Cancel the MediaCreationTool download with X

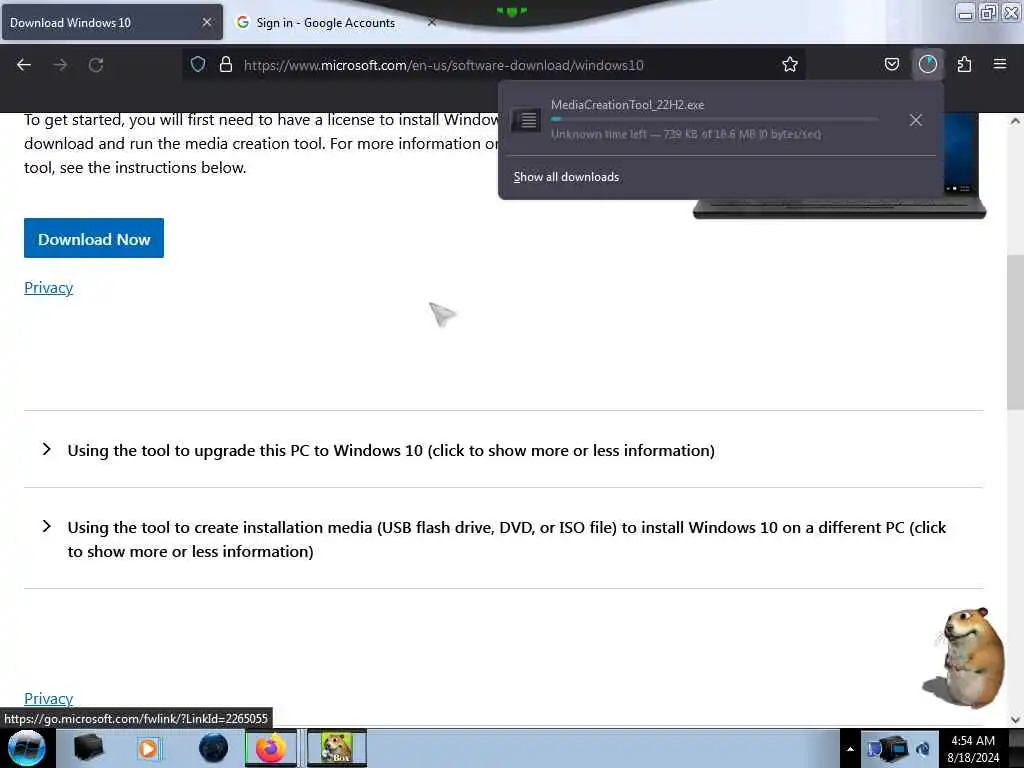916,120
